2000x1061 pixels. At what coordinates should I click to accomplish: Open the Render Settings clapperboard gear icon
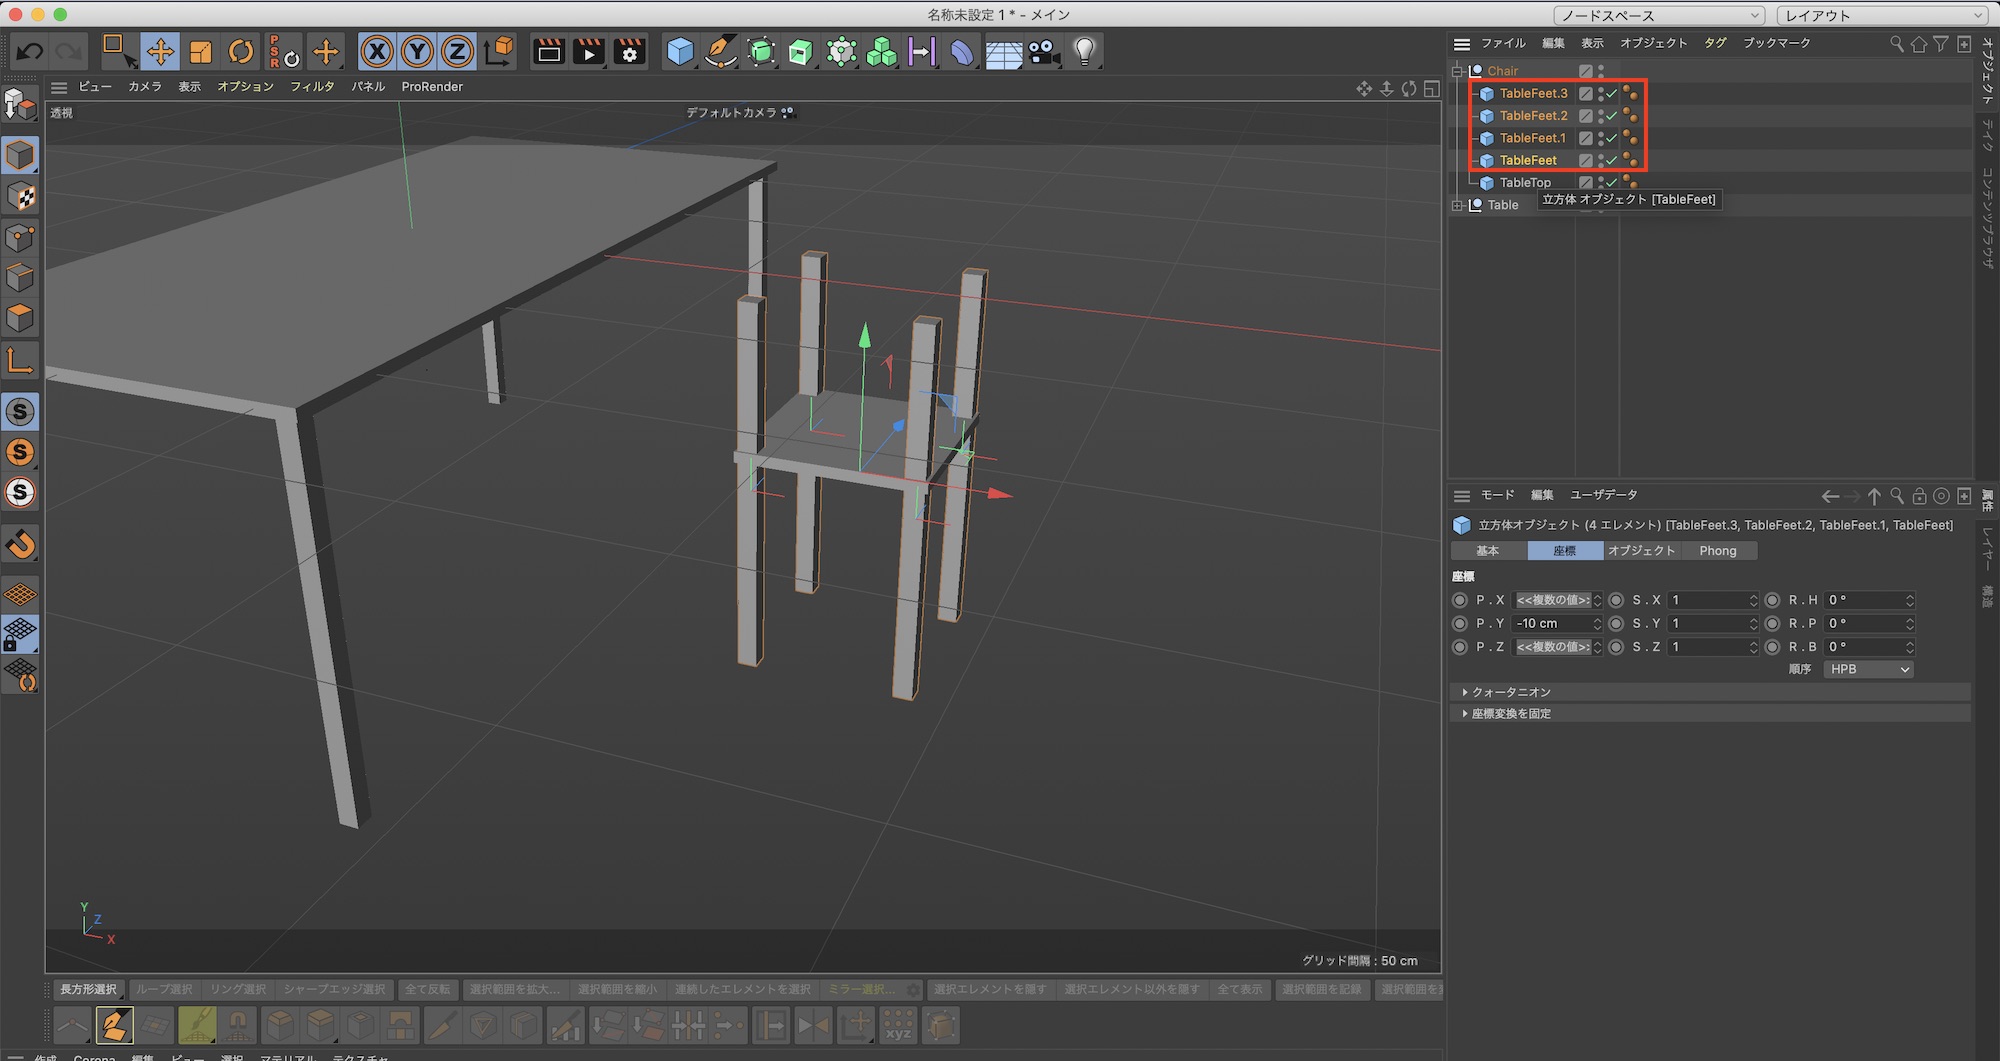click(x=629, y=51)
